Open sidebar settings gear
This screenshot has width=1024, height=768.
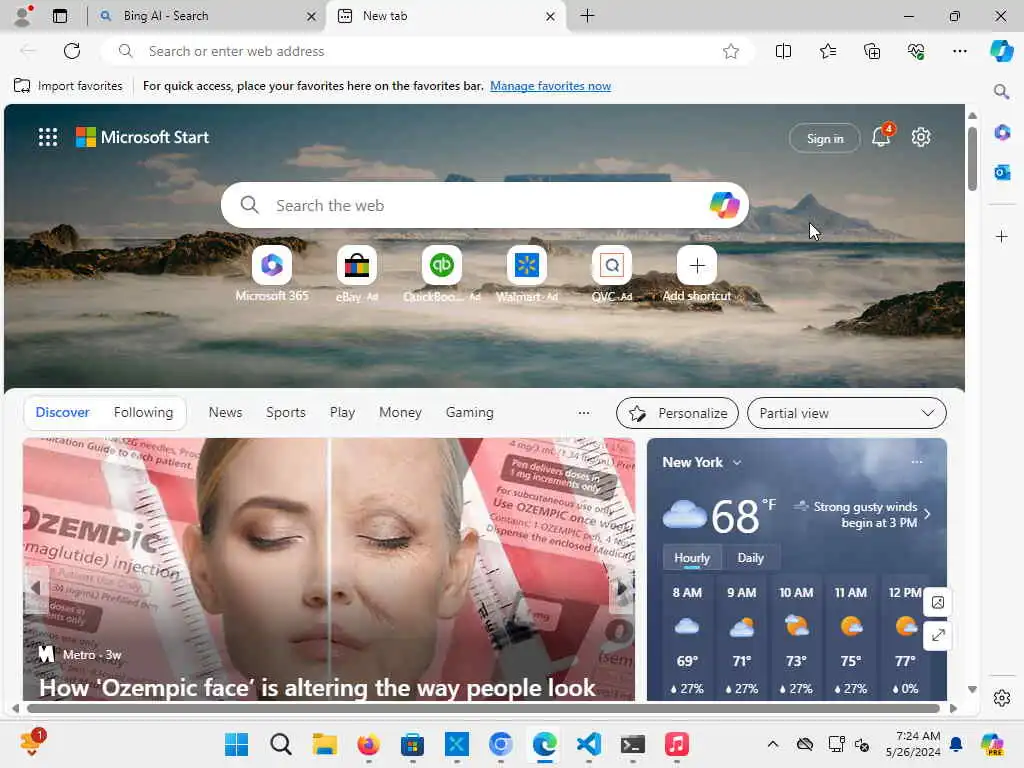(x=1002, y=698)
